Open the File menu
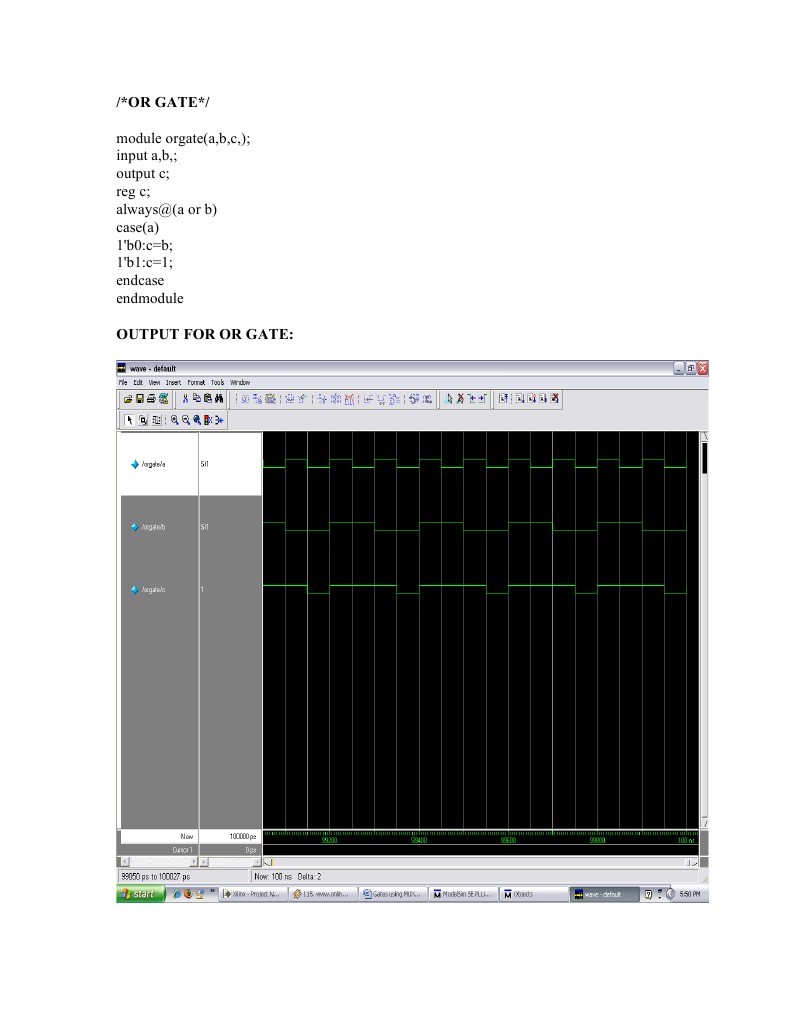This screenshot has height=1023, width=791. (123, 382)
